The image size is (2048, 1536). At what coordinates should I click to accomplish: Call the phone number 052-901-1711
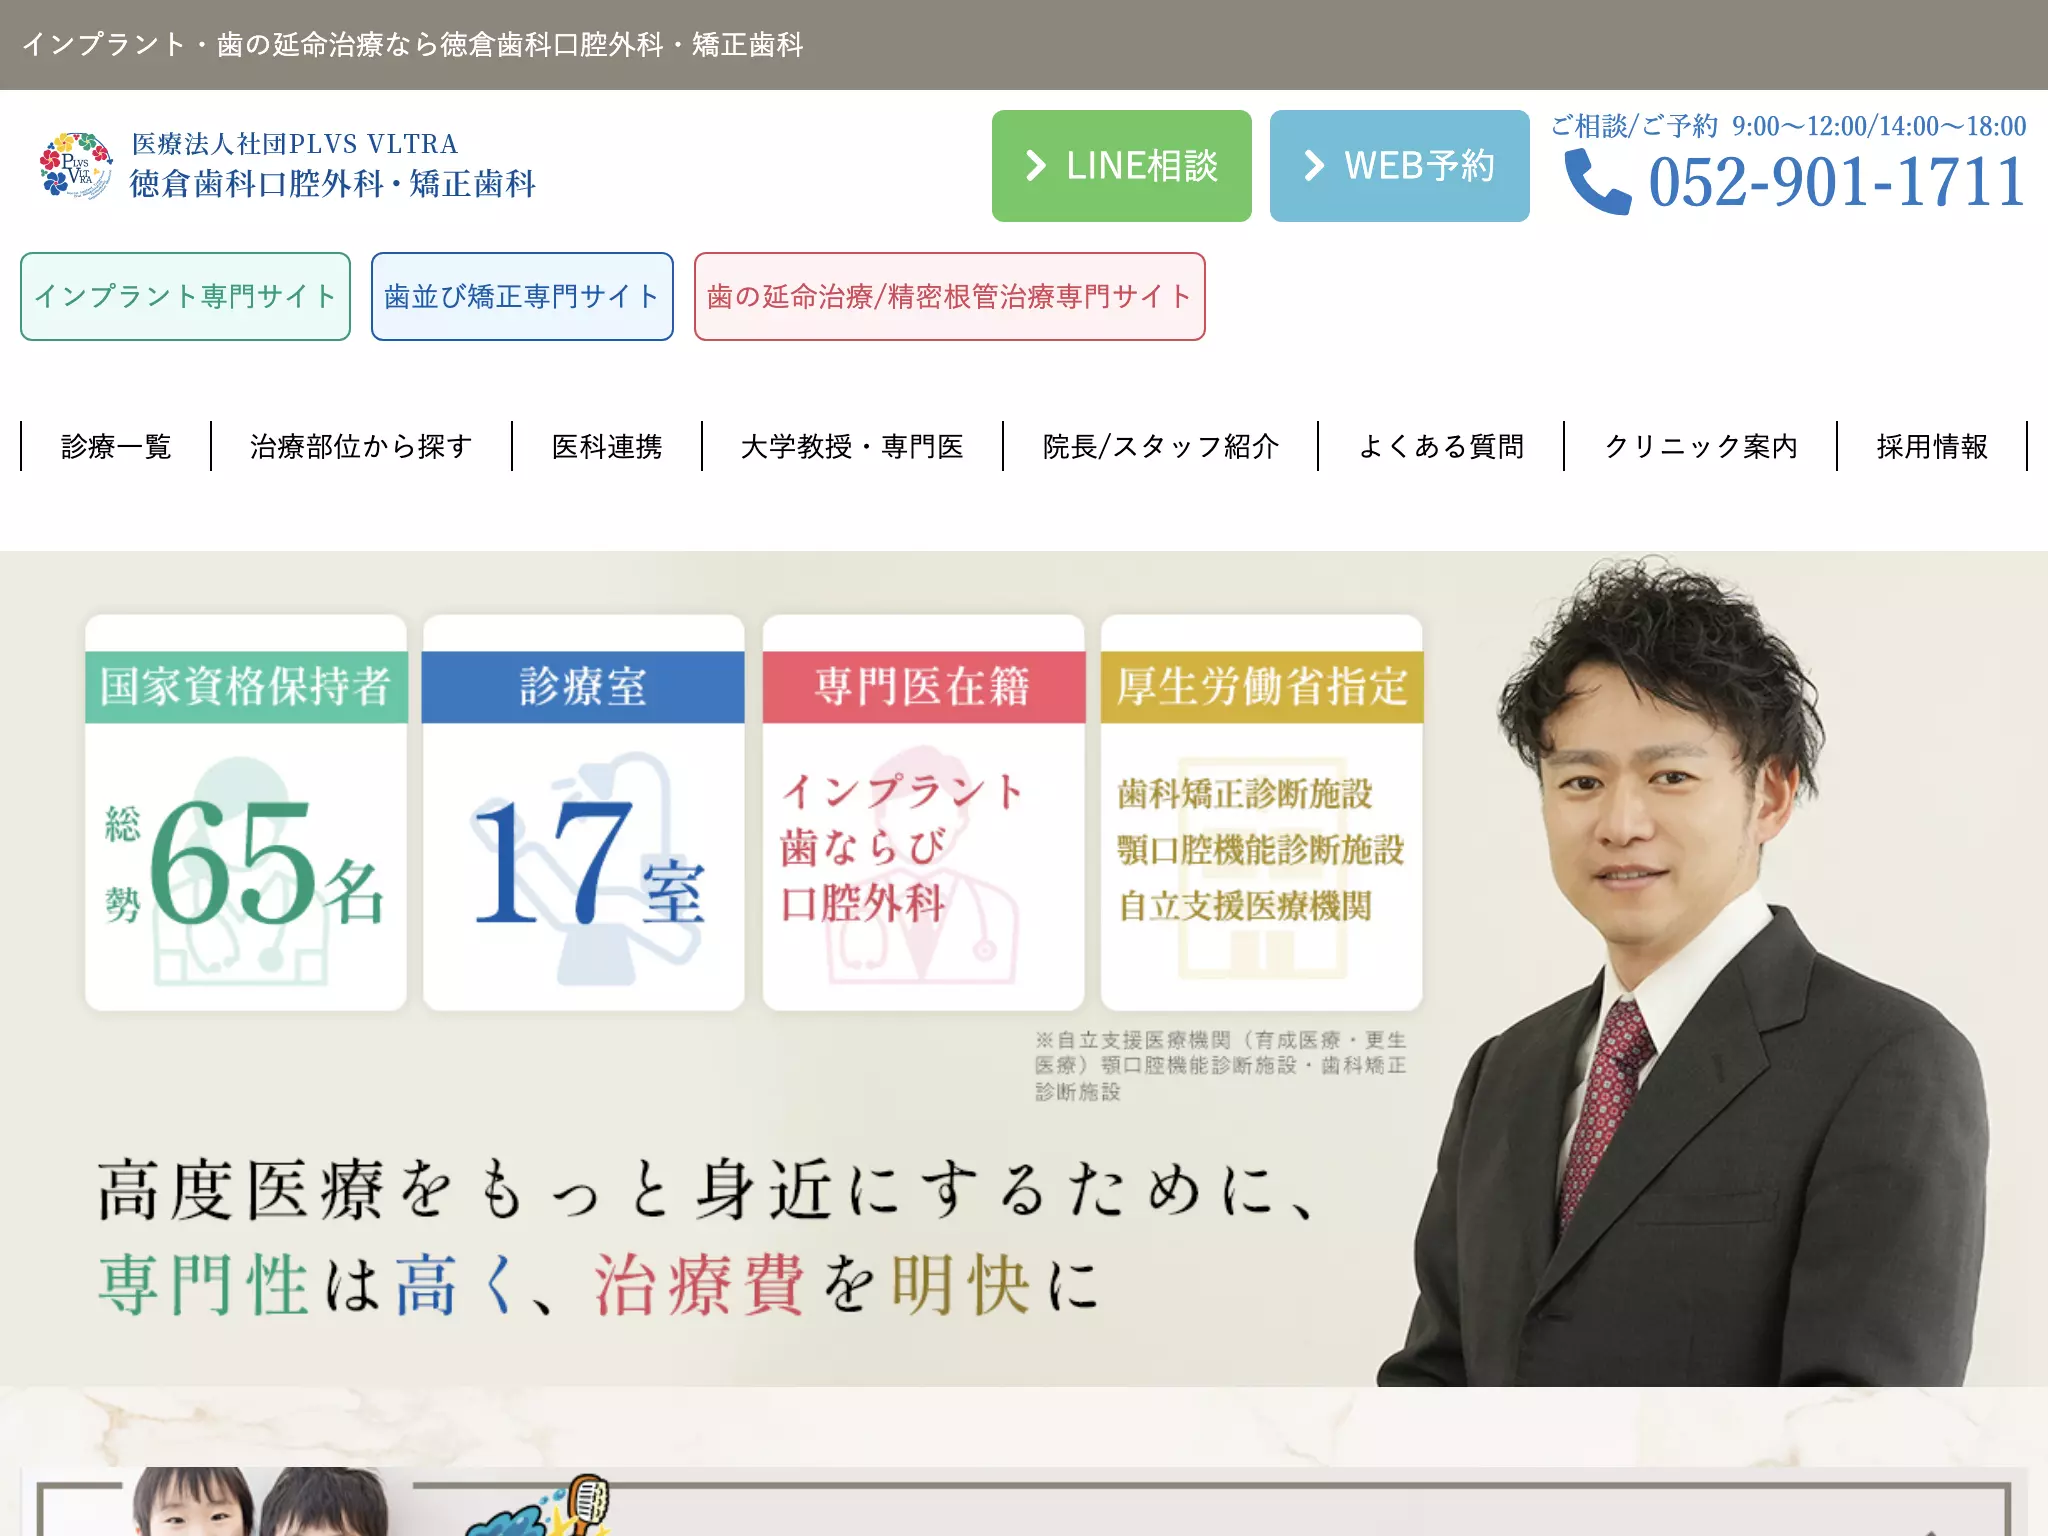[1837, 182]
